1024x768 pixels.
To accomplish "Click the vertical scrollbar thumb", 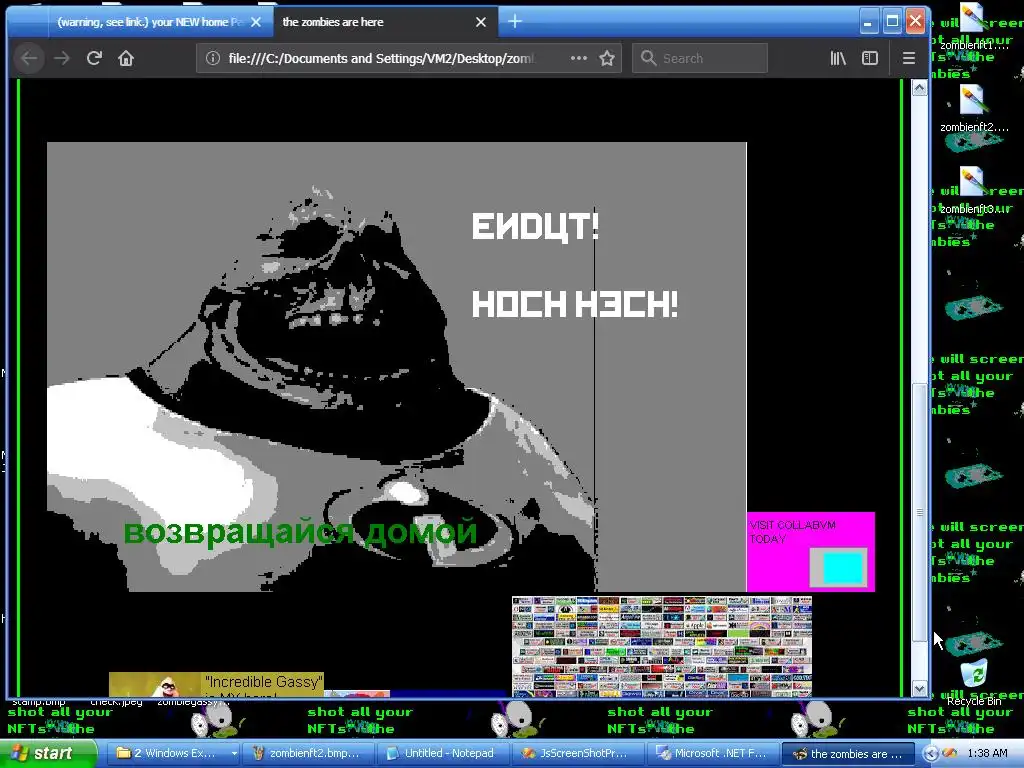I will pyautogui.click(x=919, y=513).
